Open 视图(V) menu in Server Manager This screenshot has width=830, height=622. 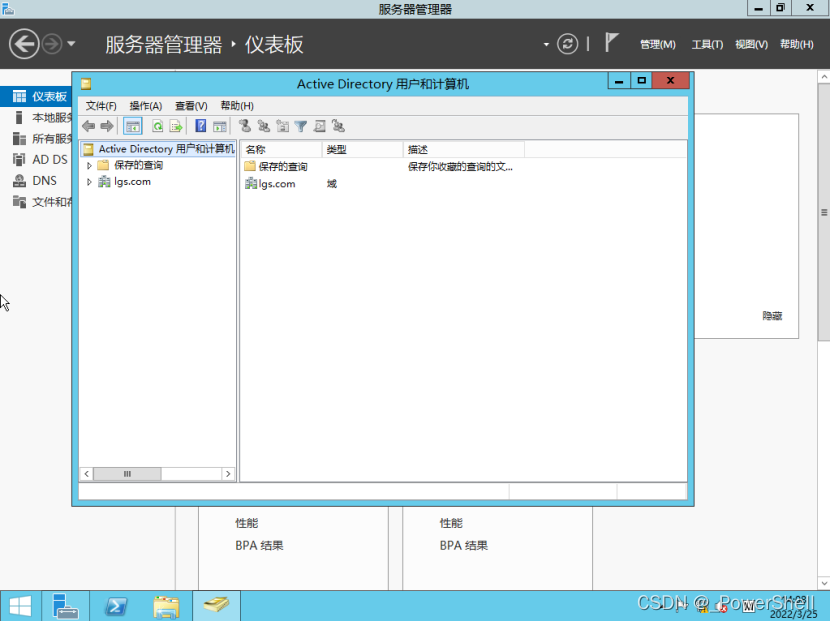click(751, 44)
